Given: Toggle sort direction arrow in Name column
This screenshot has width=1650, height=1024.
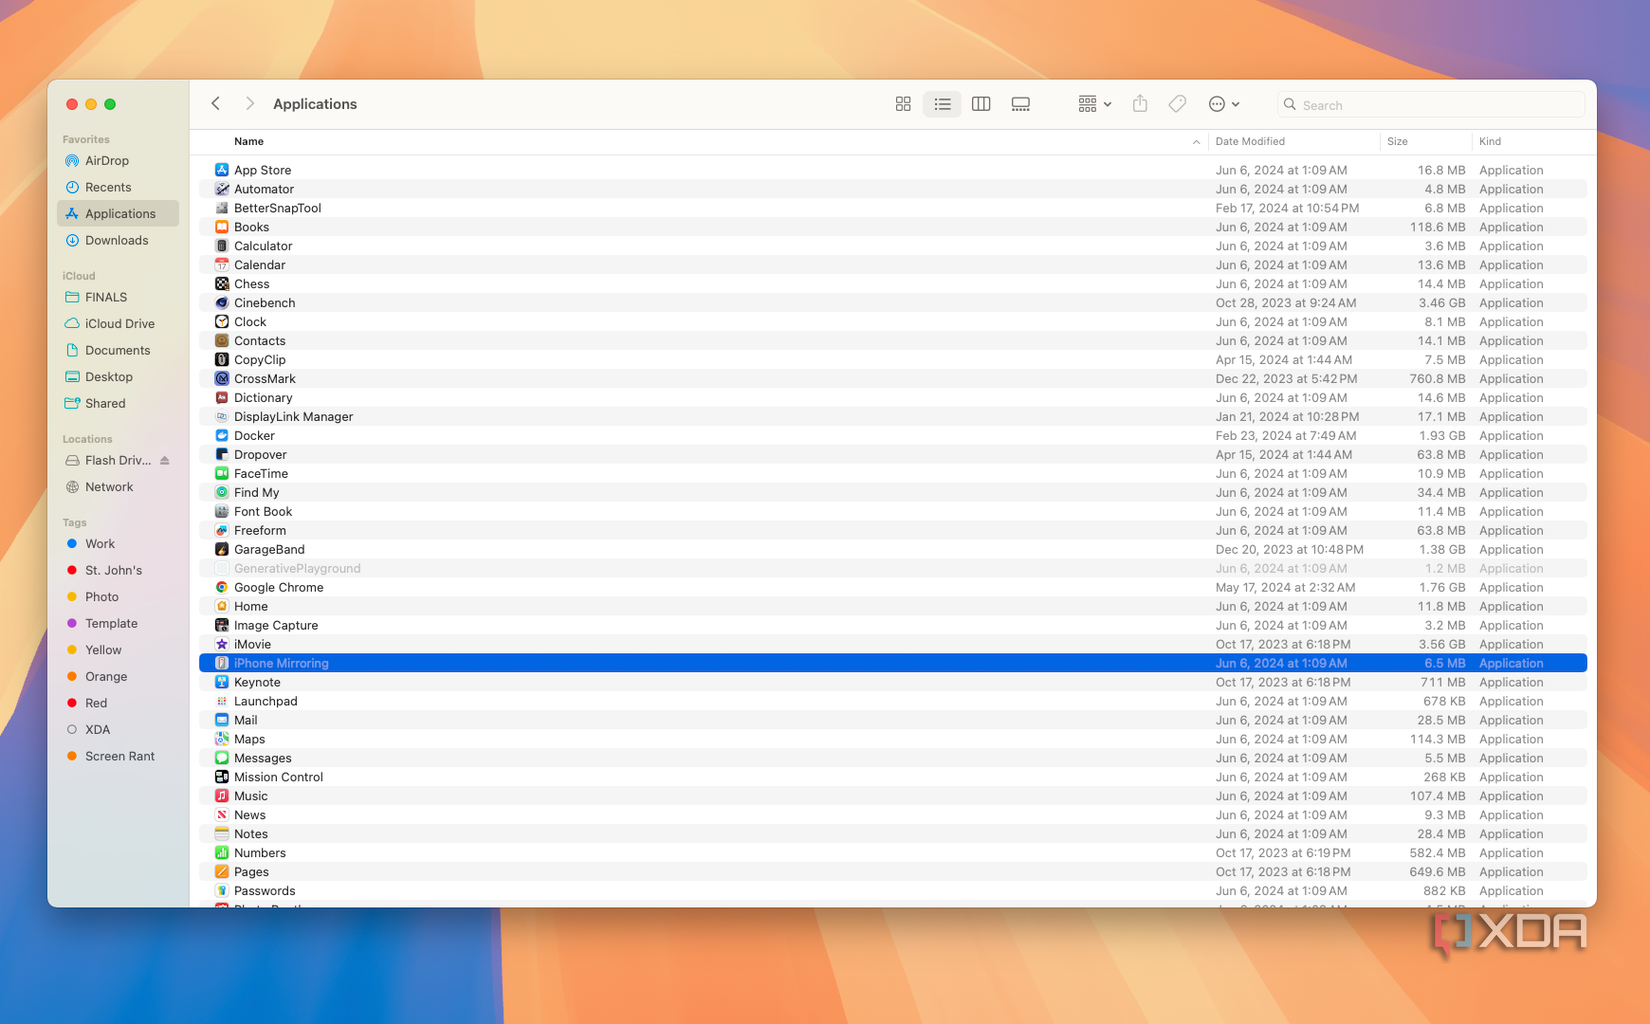Looking at the screenshot, I should coord(1196,142).
